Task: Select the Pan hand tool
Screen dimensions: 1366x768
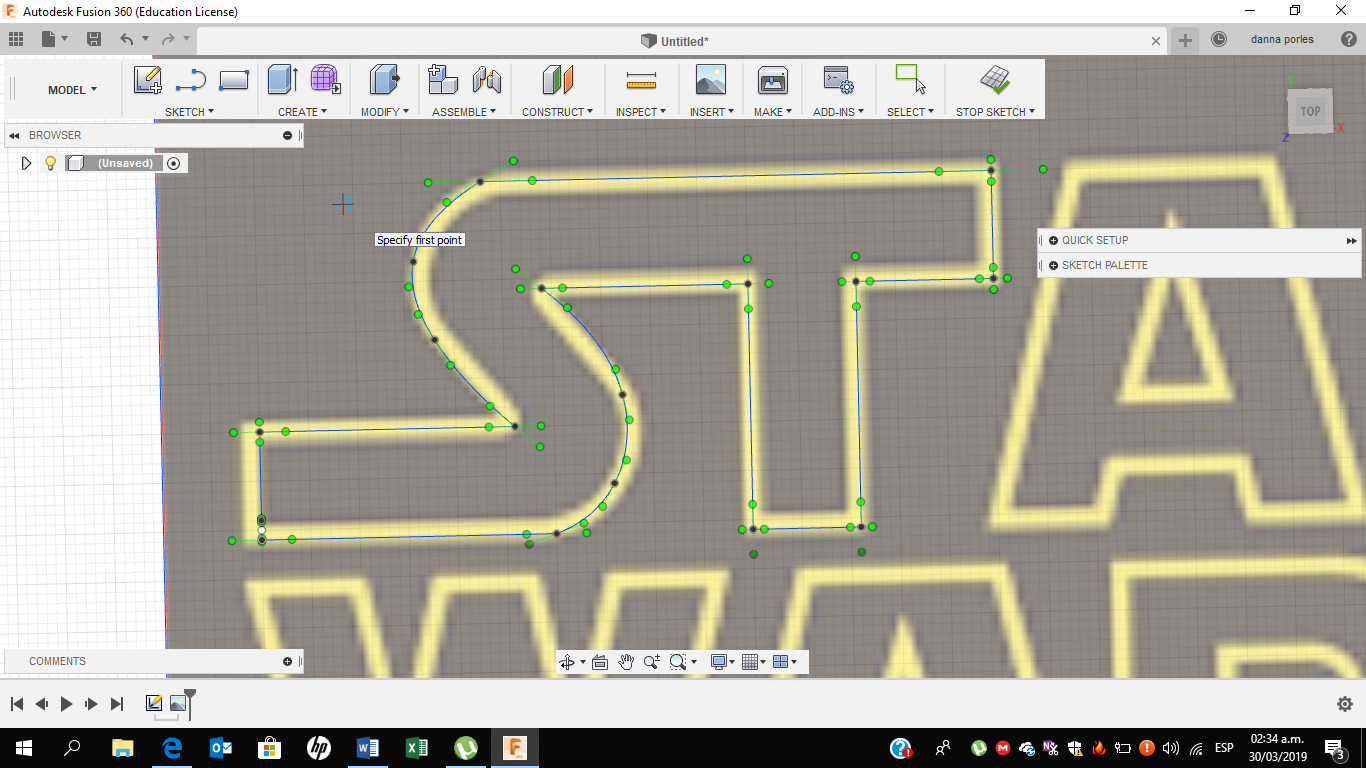Action: tap(626, 661)
